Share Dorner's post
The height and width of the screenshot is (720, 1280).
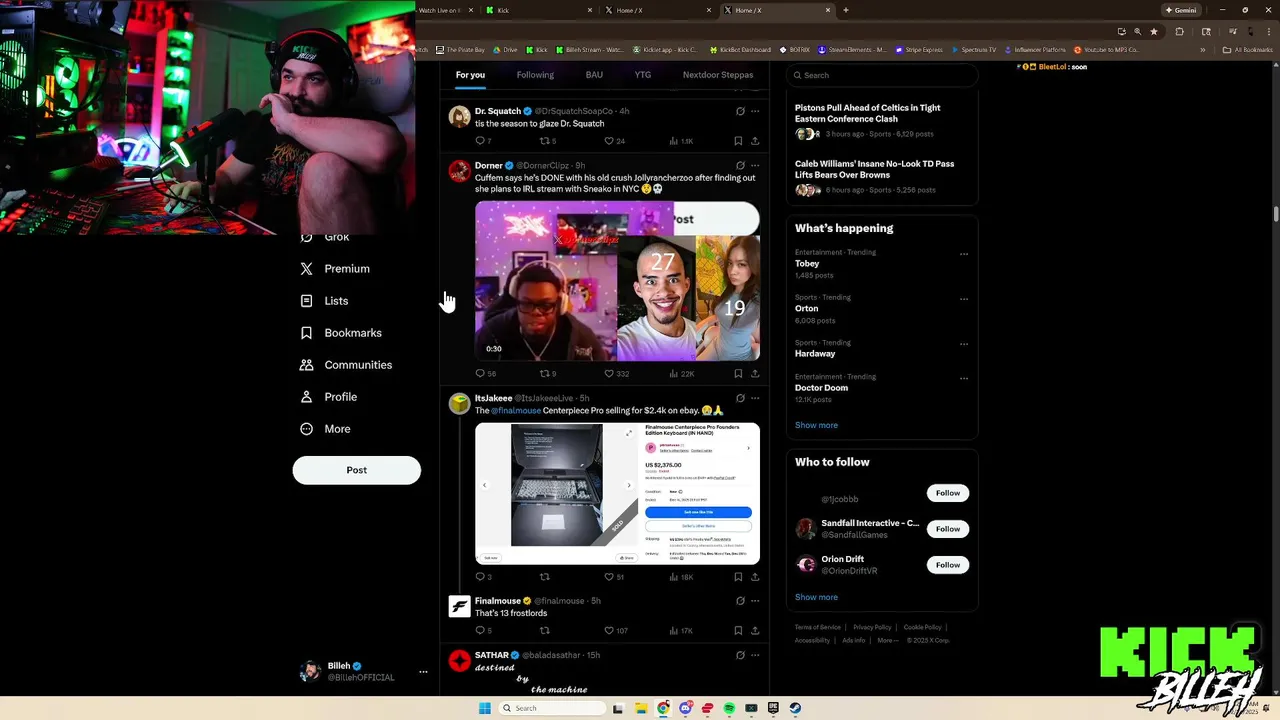755,374
